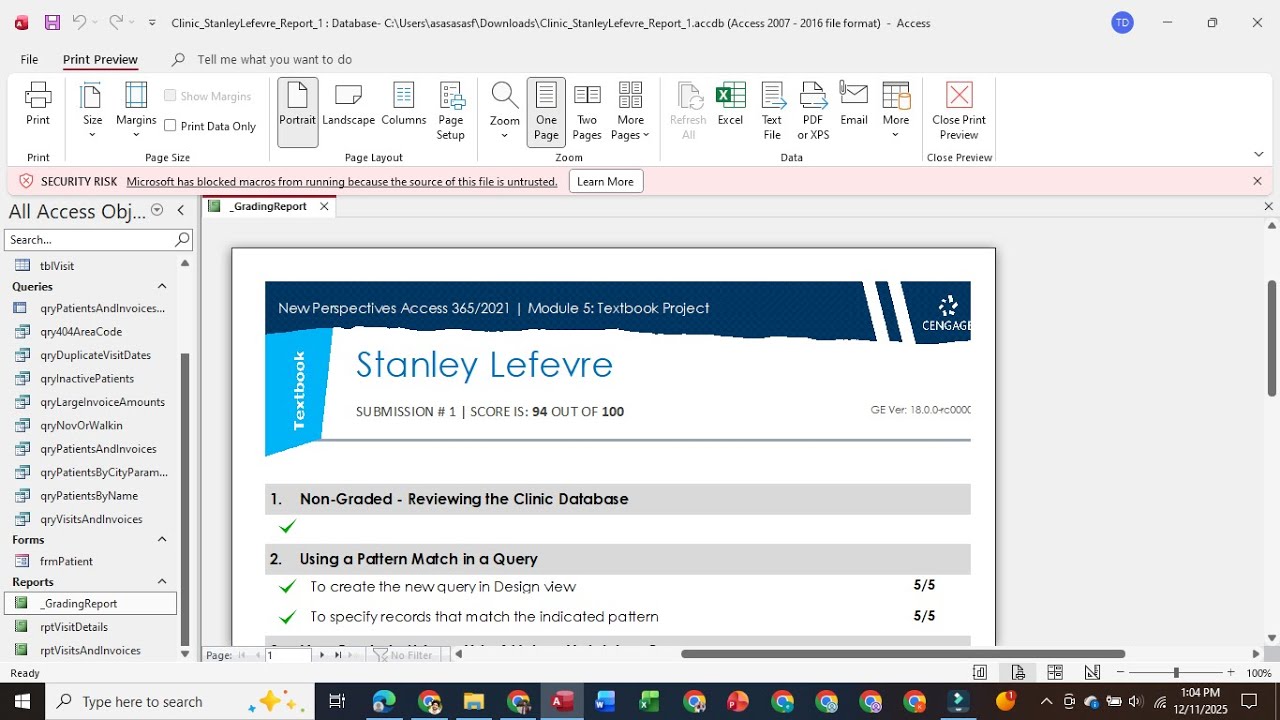Open the Customize Quick Access Toolbar menu
The width and height of the screenshot is (1280, 720).
[152, 22]
